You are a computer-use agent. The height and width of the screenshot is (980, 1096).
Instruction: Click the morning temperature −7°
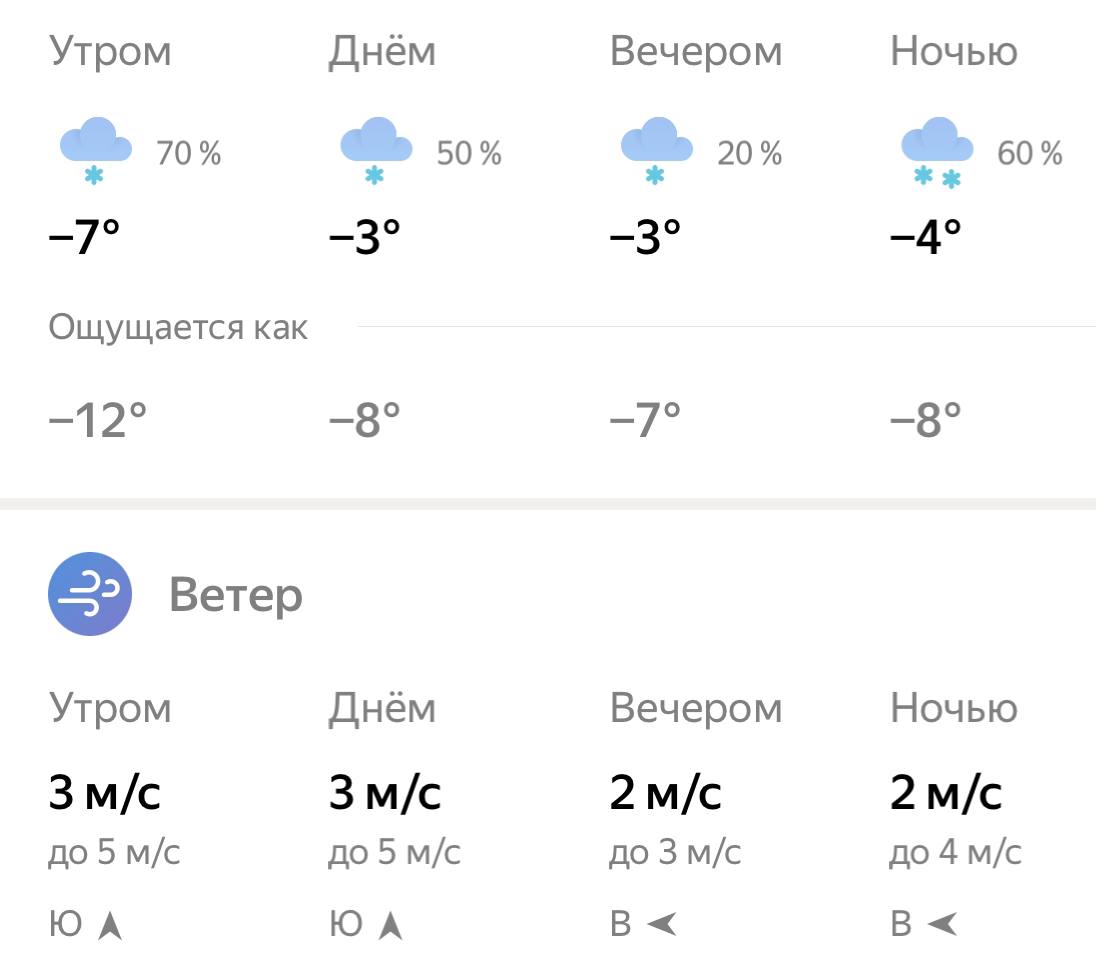tap(84, 238)
